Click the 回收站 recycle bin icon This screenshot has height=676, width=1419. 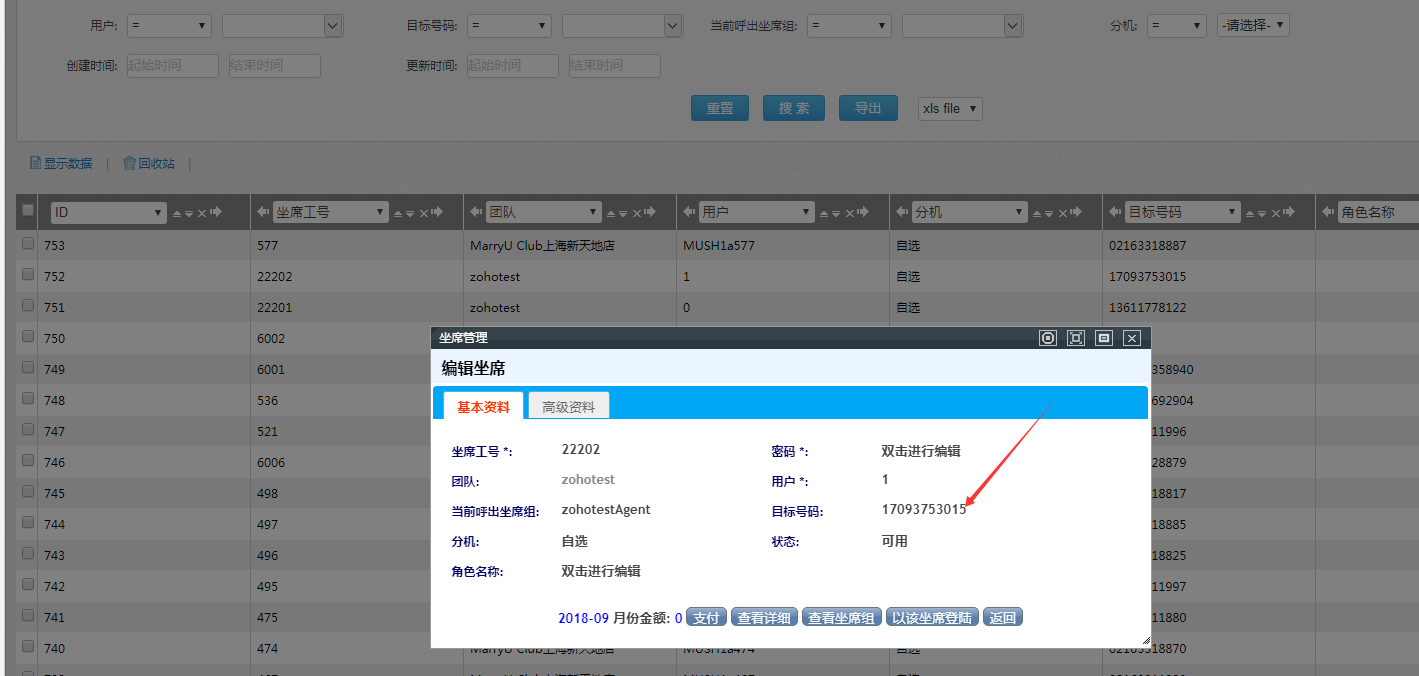129,163
